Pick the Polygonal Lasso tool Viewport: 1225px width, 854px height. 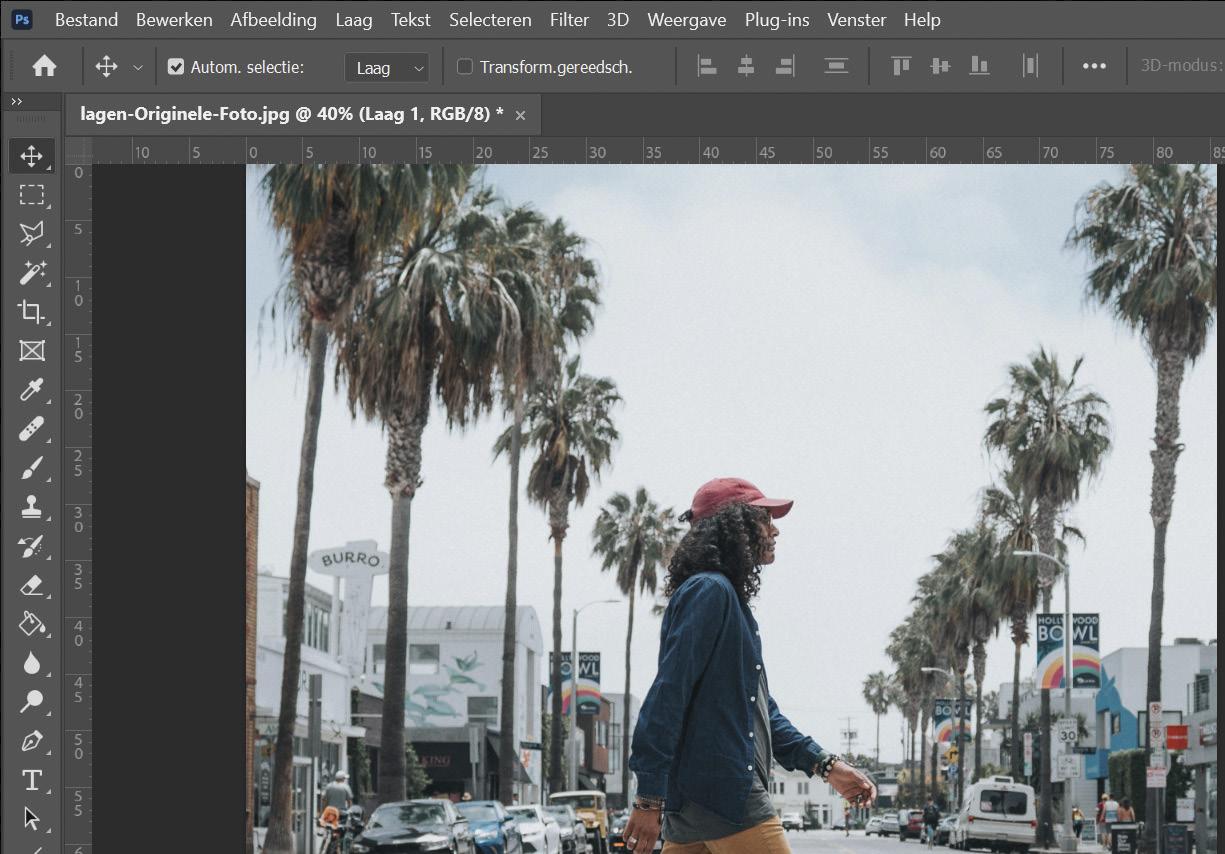coord(32,234)
